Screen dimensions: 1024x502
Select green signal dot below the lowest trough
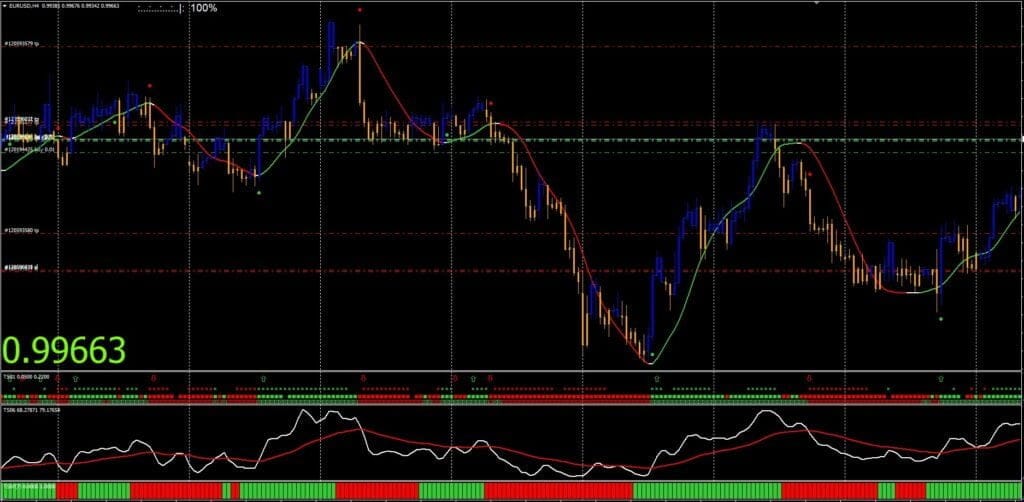tap(652, 354)
